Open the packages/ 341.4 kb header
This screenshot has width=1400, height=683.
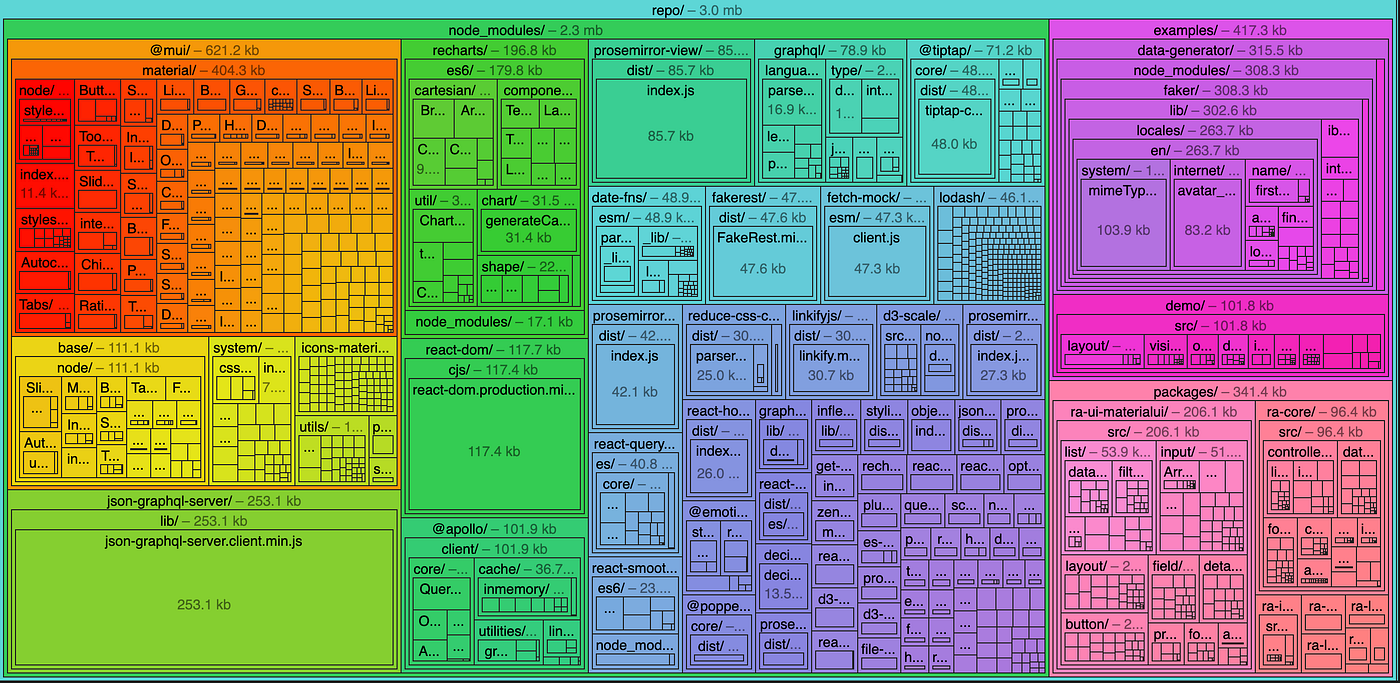pos(1223,391)
